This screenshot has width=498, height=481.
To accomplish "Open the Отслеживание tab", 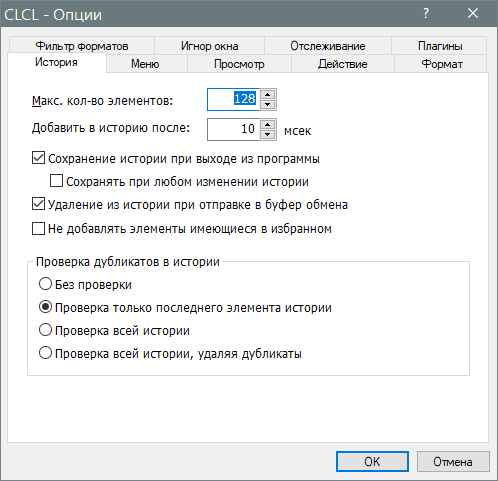I will pos(328,46).
